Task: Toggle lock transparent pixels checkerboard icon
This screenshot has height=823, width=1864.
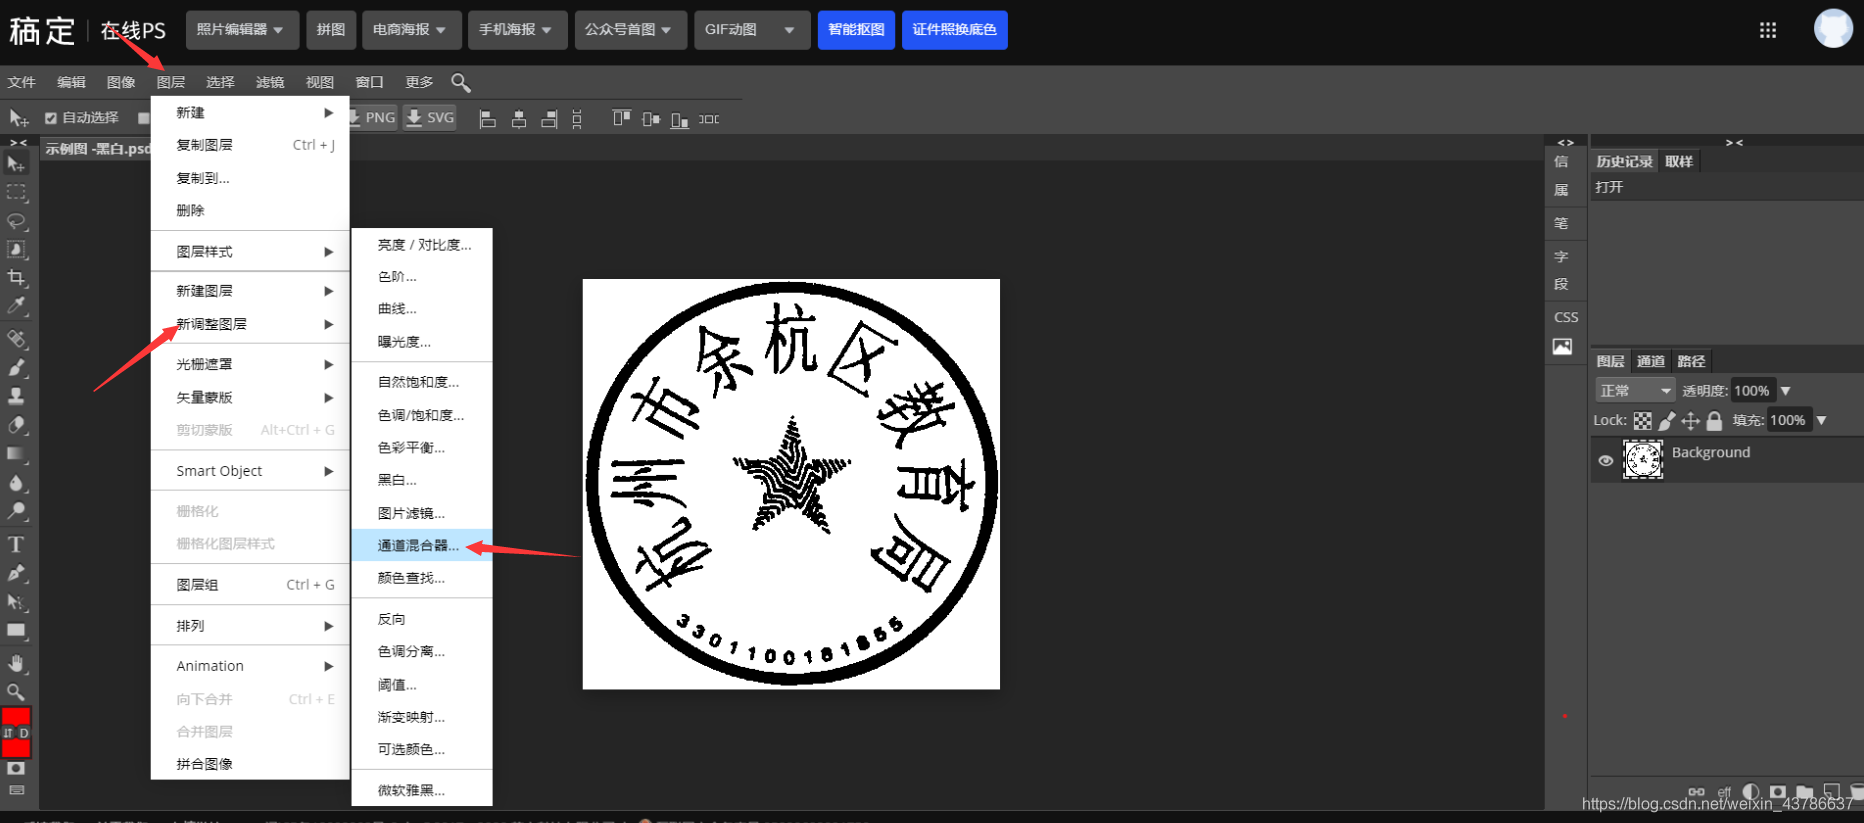Action: click(1643, 421)
